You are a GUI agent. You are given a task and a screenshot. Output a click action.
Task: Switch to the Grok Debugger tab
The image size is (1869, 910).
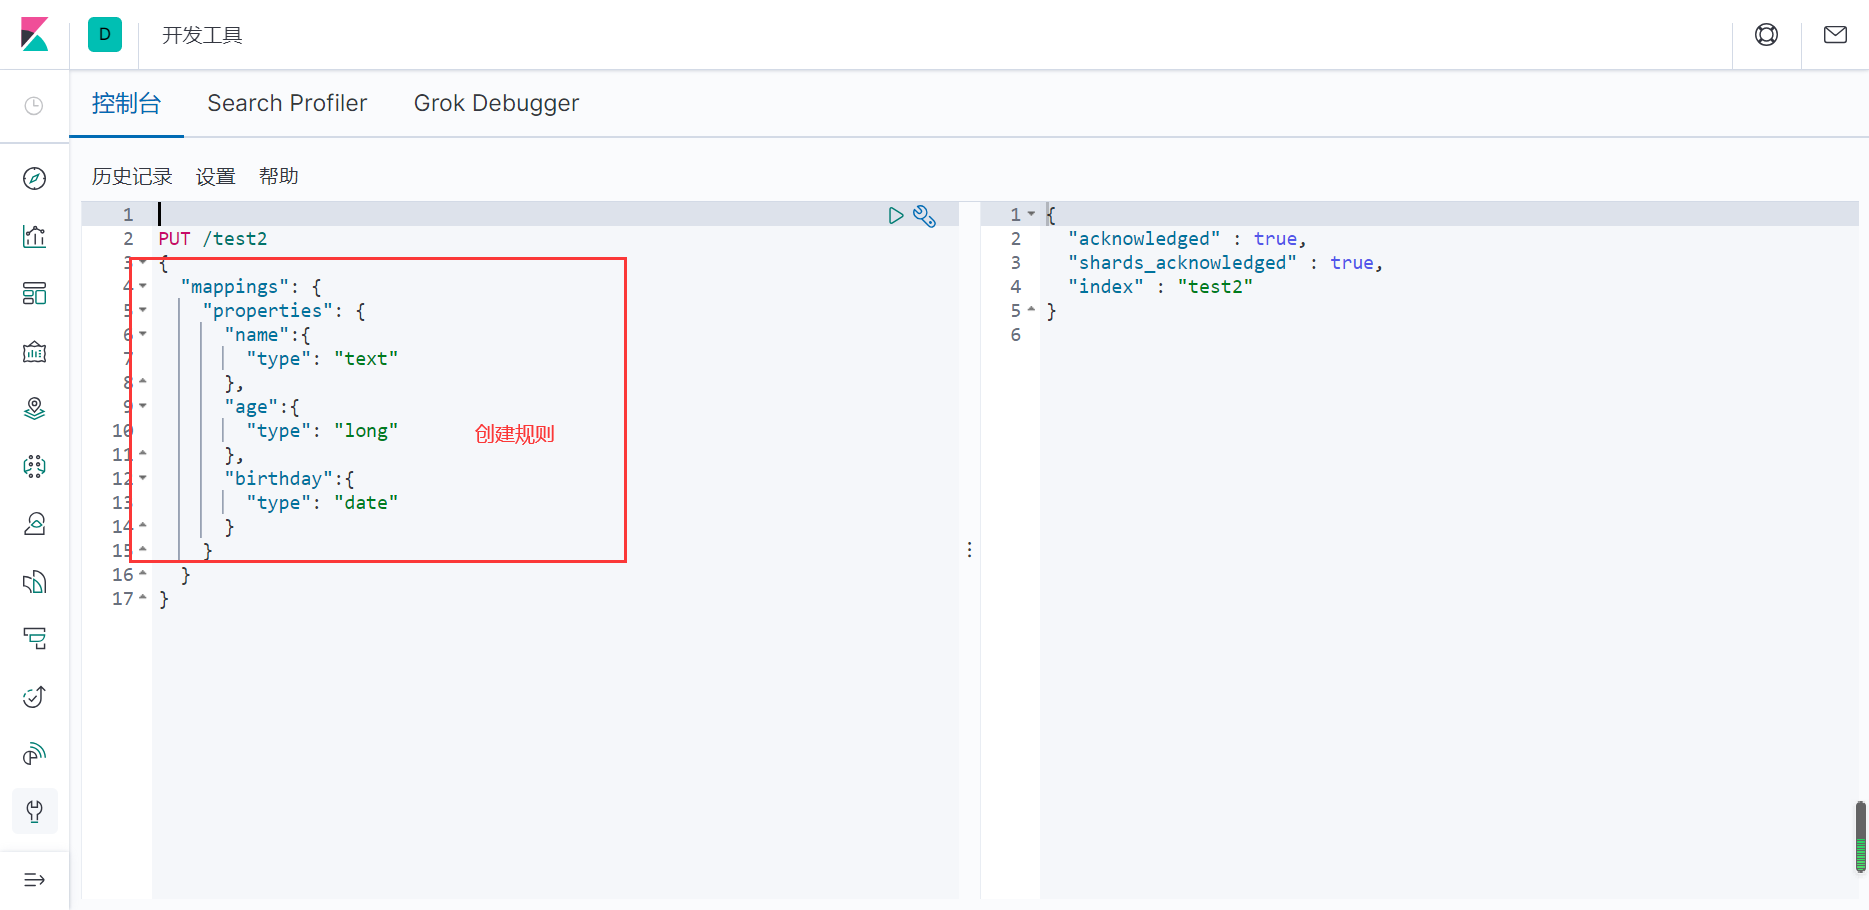click(x=496, y=103)
